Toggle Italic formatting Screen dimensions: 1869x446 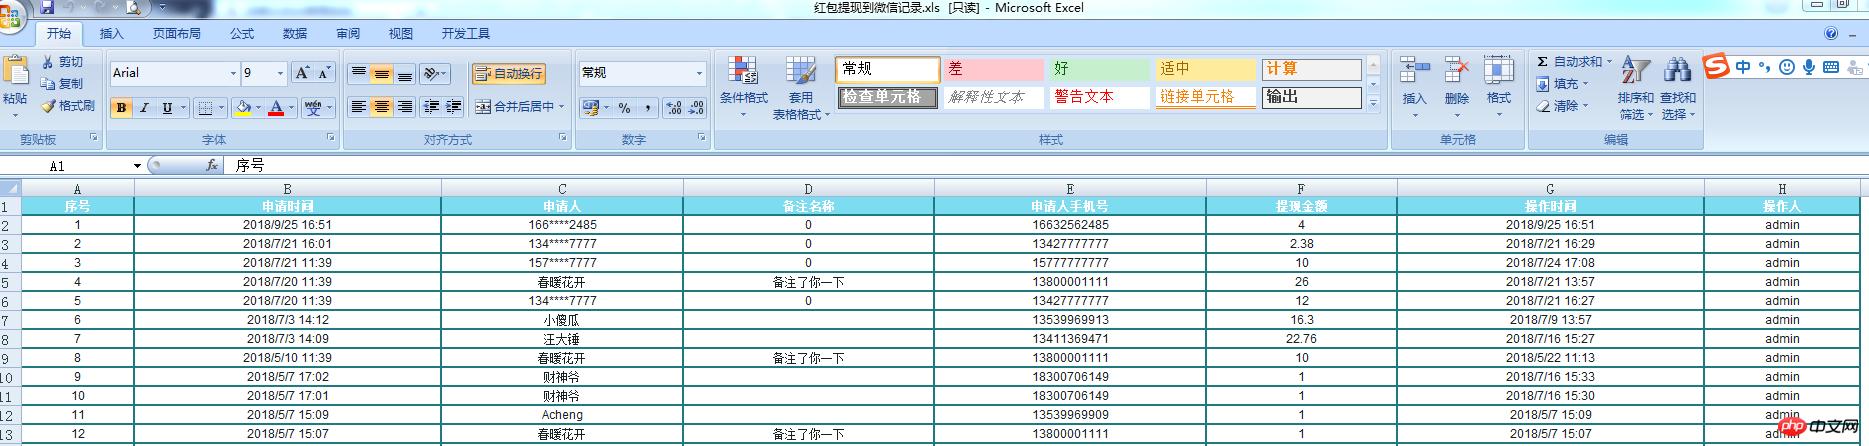144,108
